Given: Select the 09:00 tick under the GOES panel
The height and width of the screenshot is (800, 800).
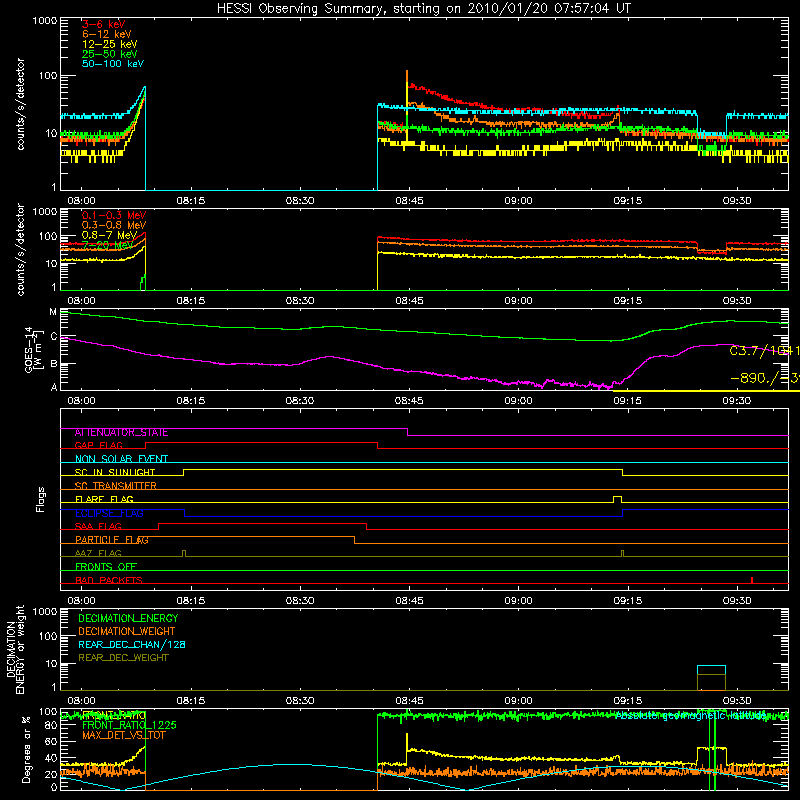Looking at the screenshot, I should (518, 401).
